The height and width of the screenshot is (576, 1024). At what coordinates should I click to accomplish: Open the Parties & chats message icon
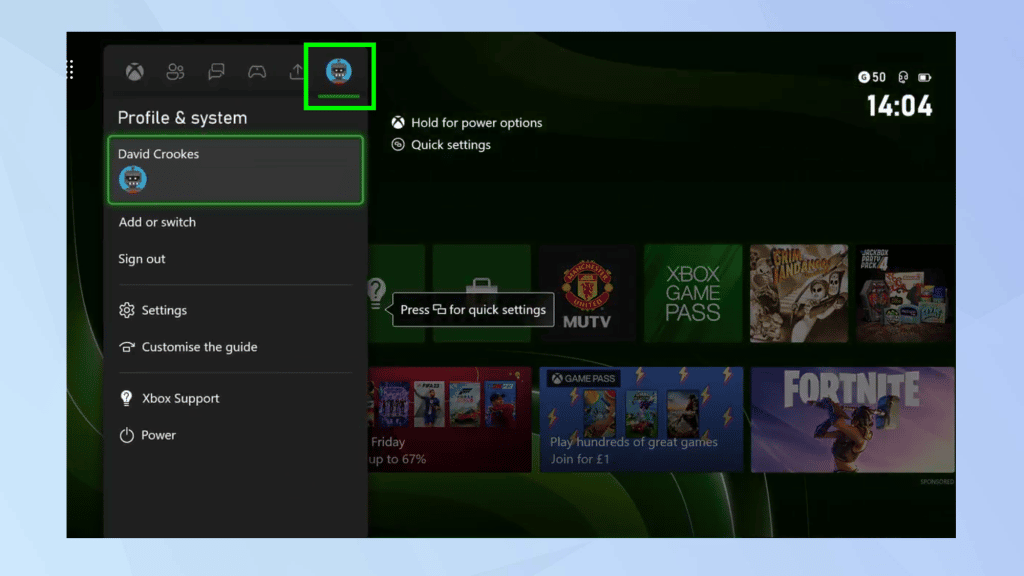pos(216,71)
